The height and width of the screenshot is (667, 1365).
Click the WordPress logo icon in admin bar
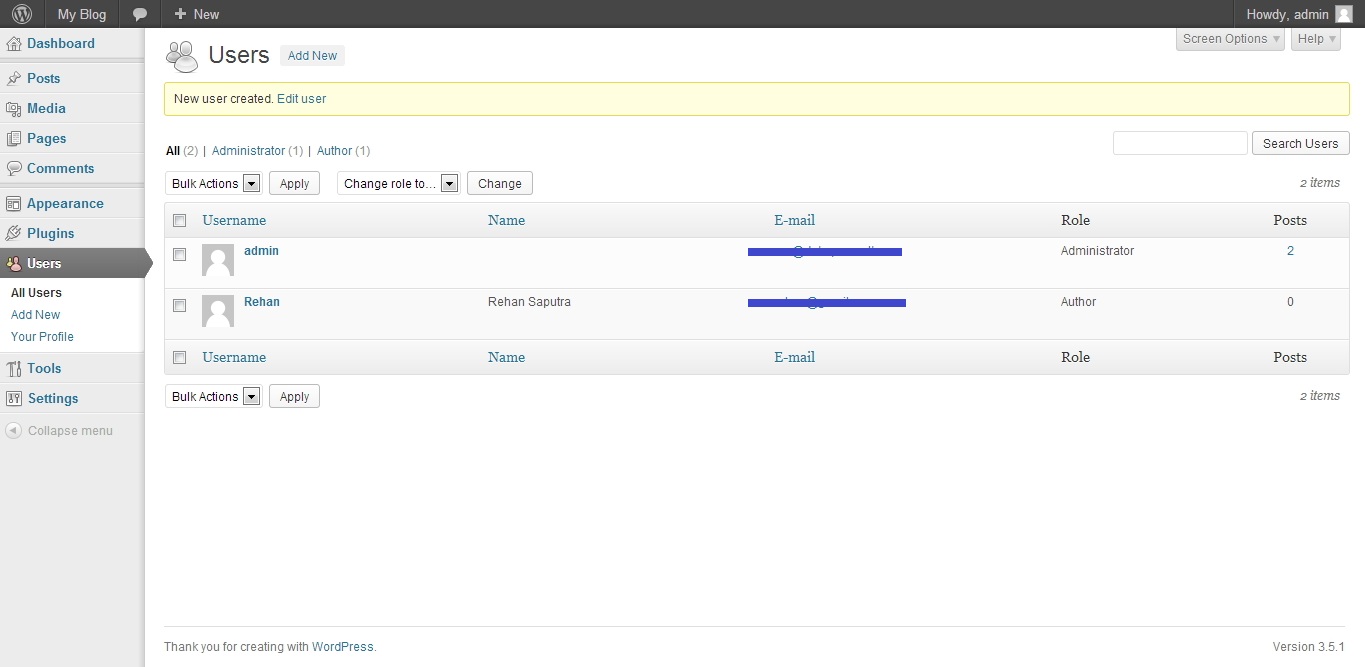click(x=21, y=14)
